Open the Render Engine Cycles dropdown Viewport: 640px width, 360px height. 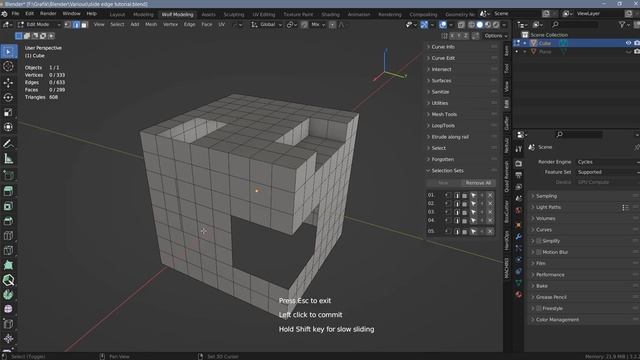(608, 162)
